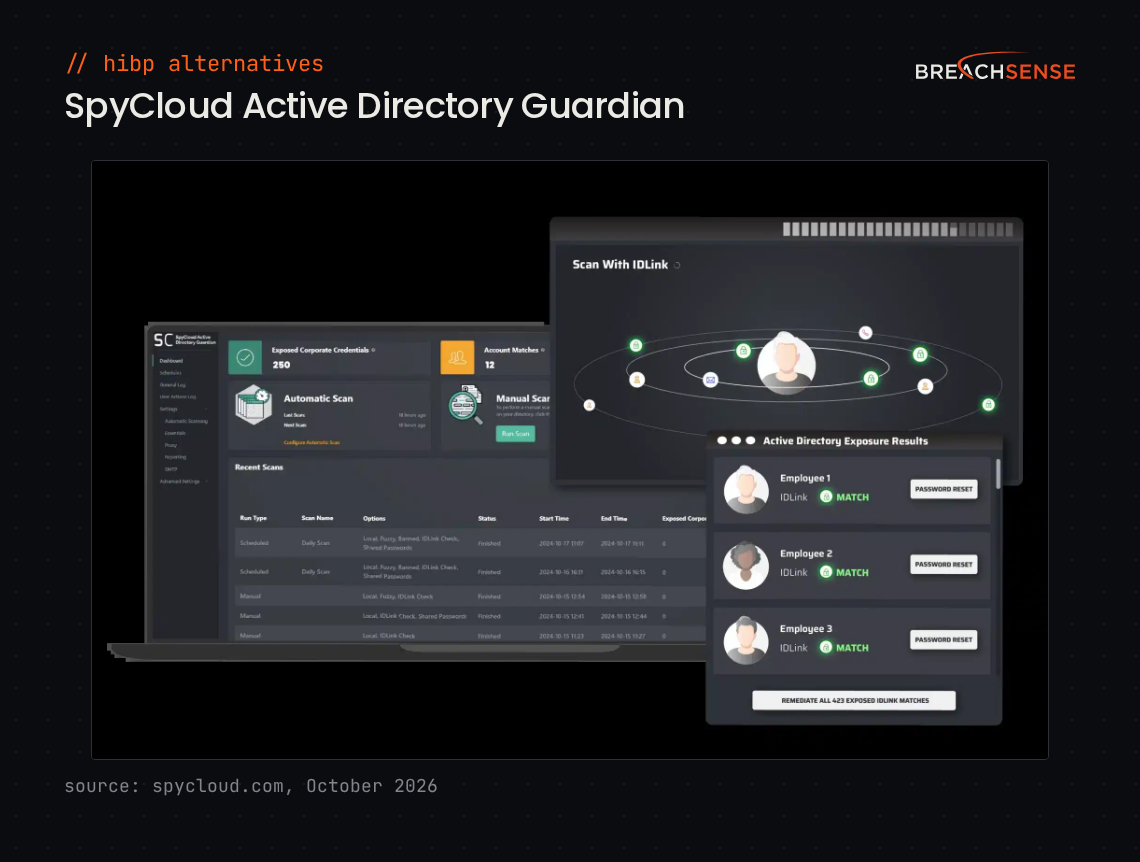Click the green Run Scan button

tap(515, 434)
